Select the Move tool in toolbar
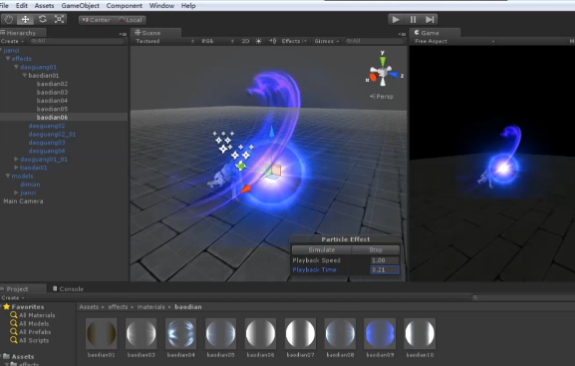Screen dimensions: 575x366 [x=25, y=19]
